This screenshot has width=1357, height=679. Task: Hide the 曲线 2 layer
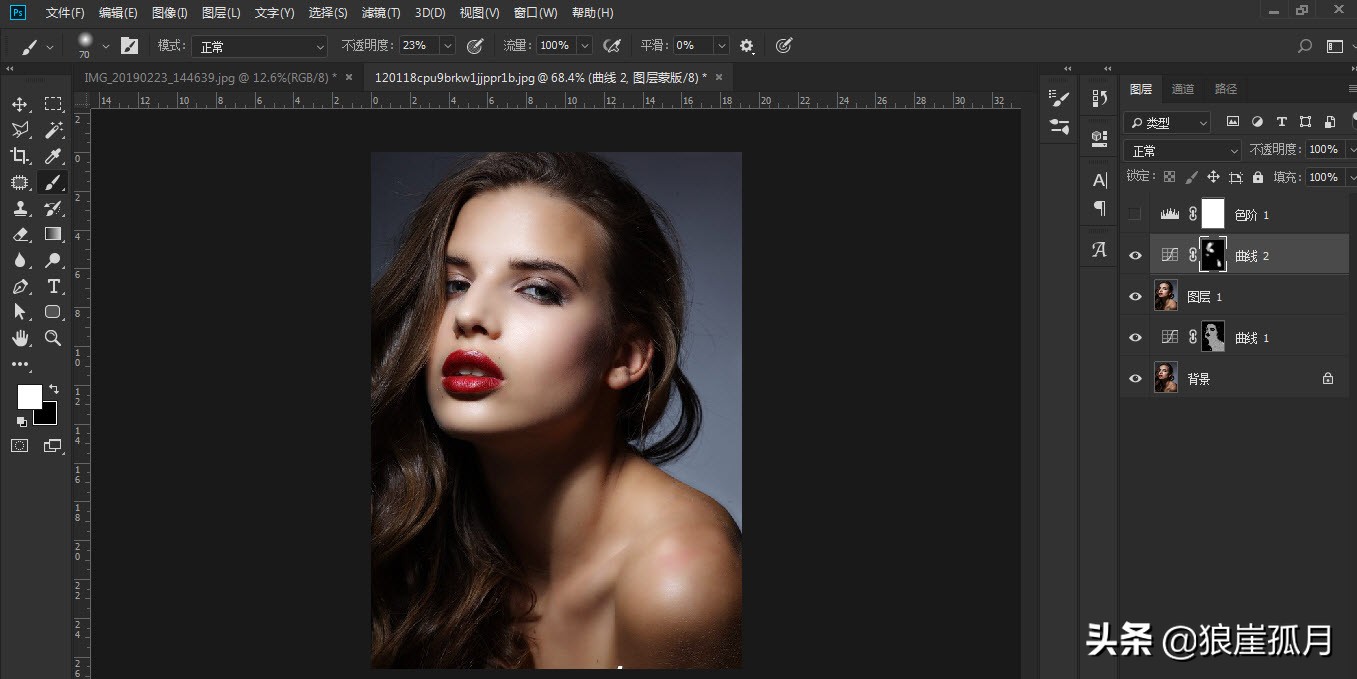[x=1134, y=256]
